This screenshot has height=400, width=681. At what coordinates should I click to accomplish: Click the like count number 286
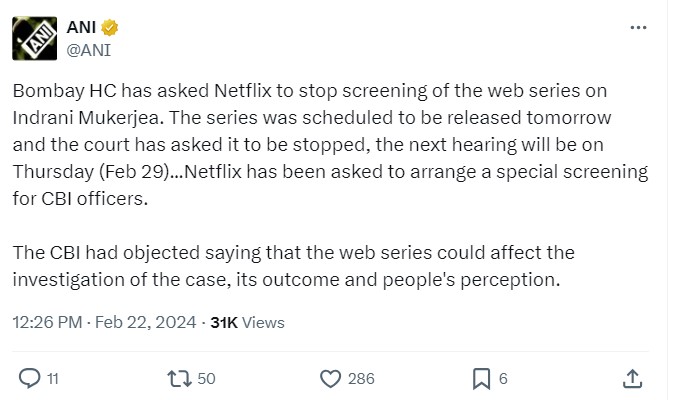[x=360, y=378]
